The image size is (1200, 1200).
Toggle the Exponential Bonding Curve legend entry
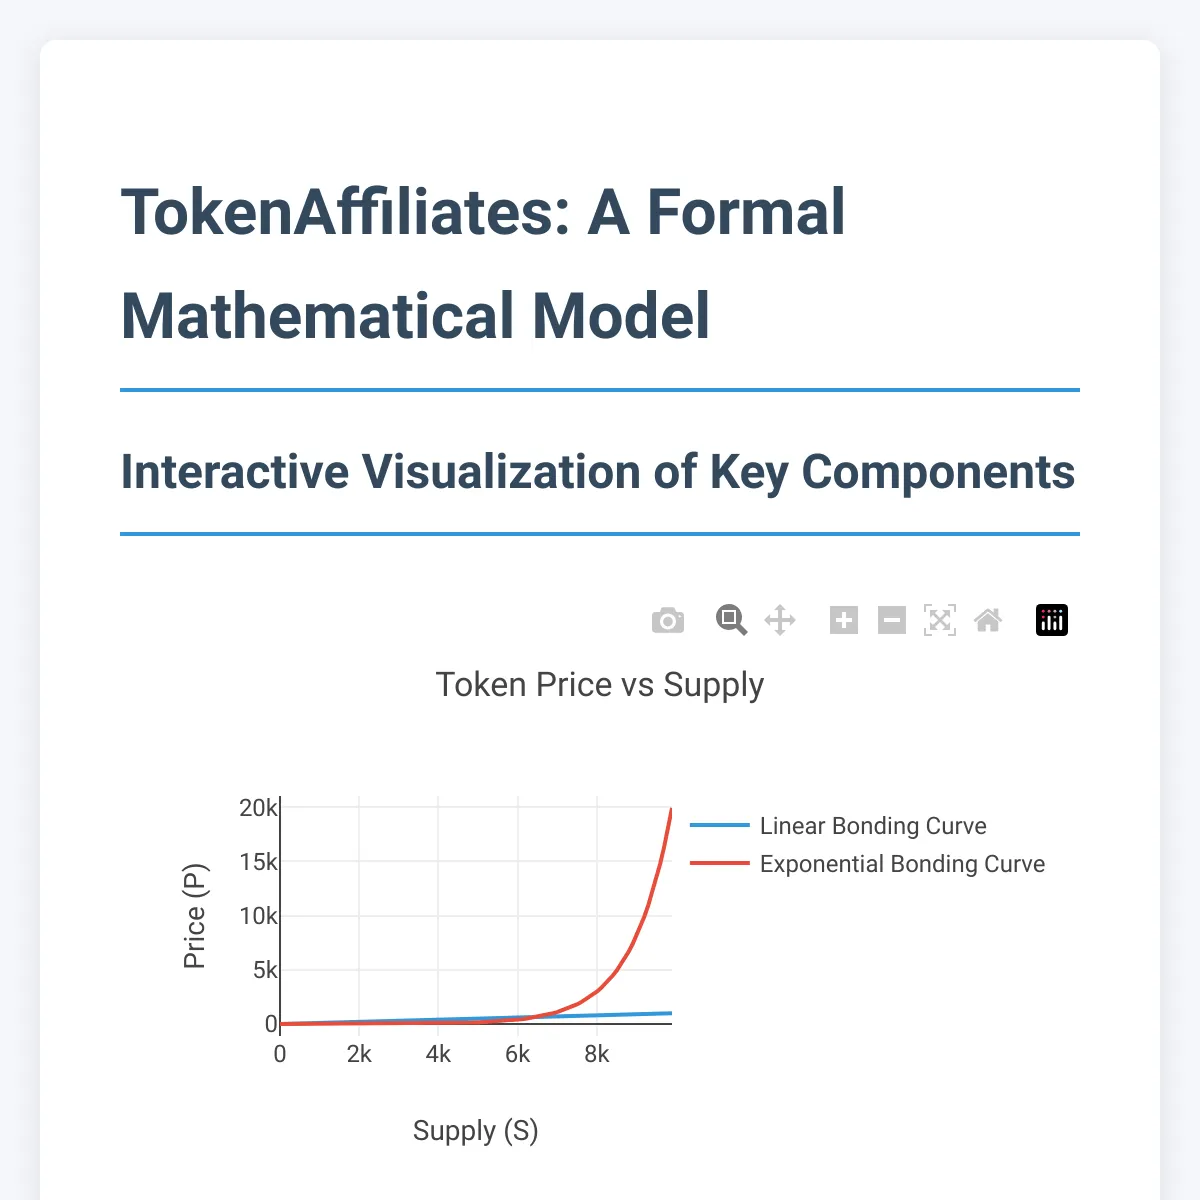tap(901, 863)
